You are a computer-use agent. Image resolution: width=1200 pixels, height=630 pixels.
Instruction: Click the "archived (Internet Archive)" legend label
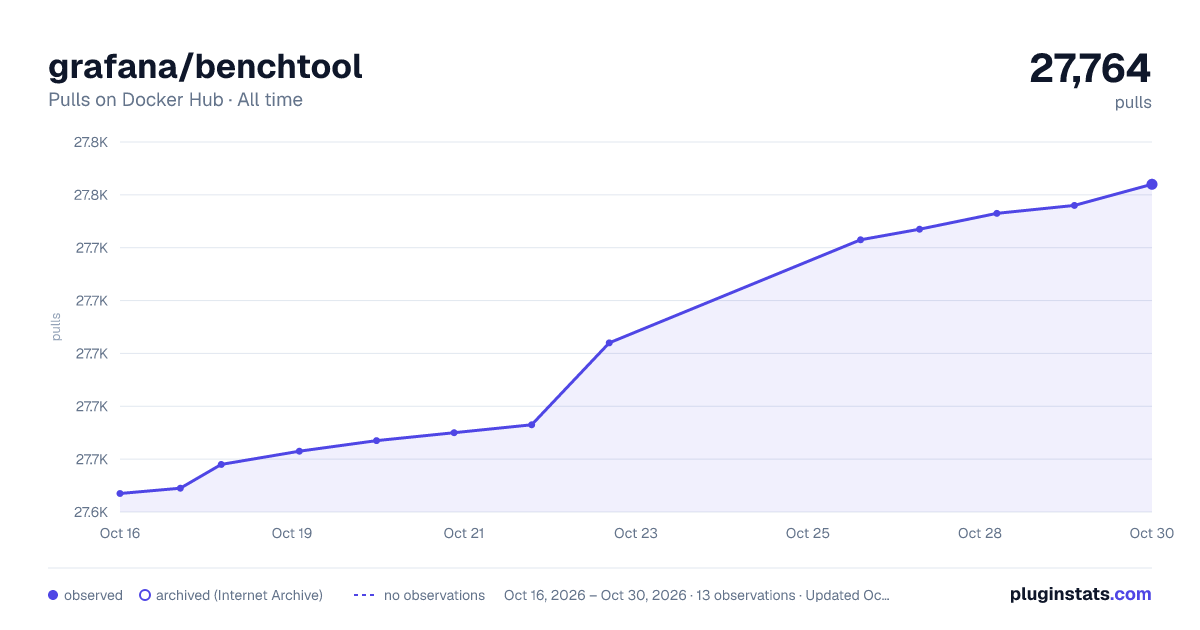pos(239,595)
